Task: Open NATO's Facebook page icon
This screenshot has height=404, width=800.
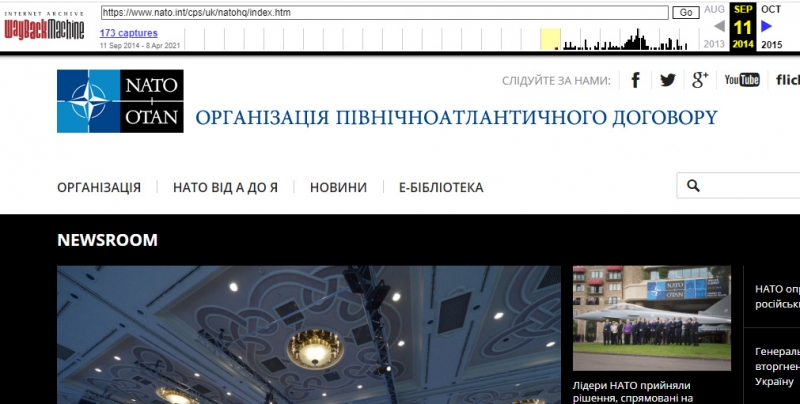Action: [x=634, y=80]
